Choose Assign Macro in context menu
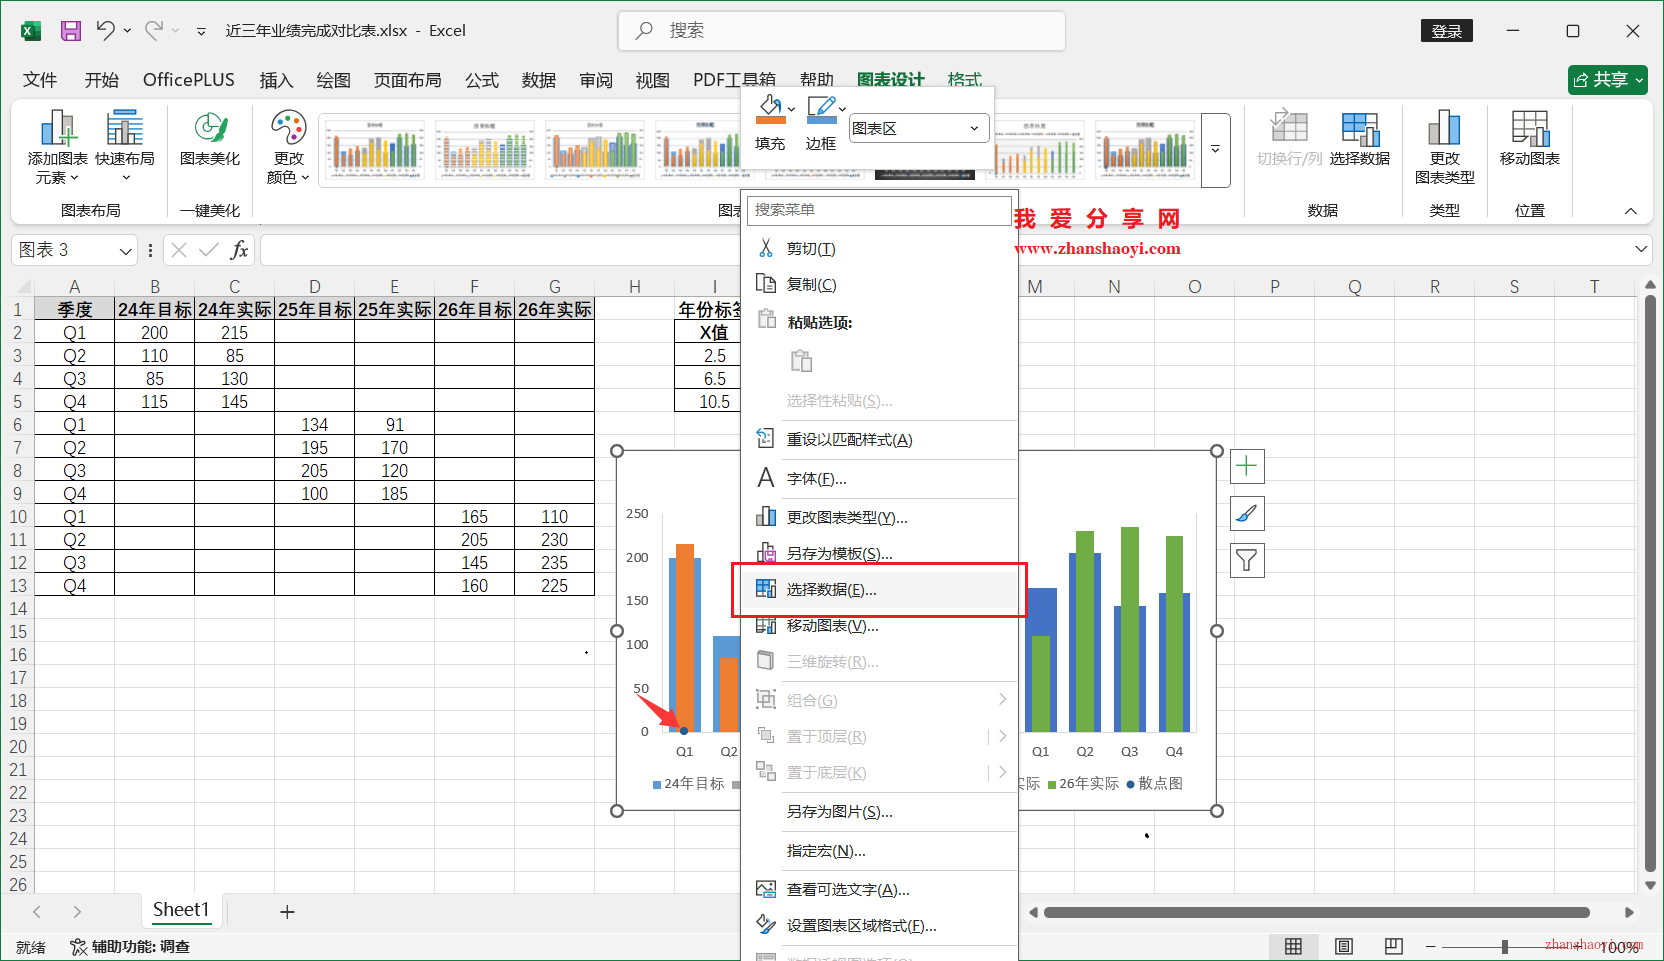This screenshot has width=1664, height=961. tap(880, 850)
